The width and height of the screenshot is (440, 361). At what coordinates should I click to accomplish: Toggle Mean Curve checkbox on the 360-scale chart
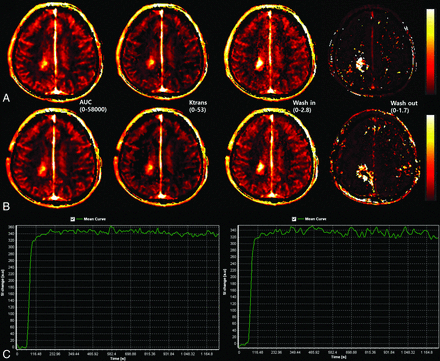[x=72, y=219]
